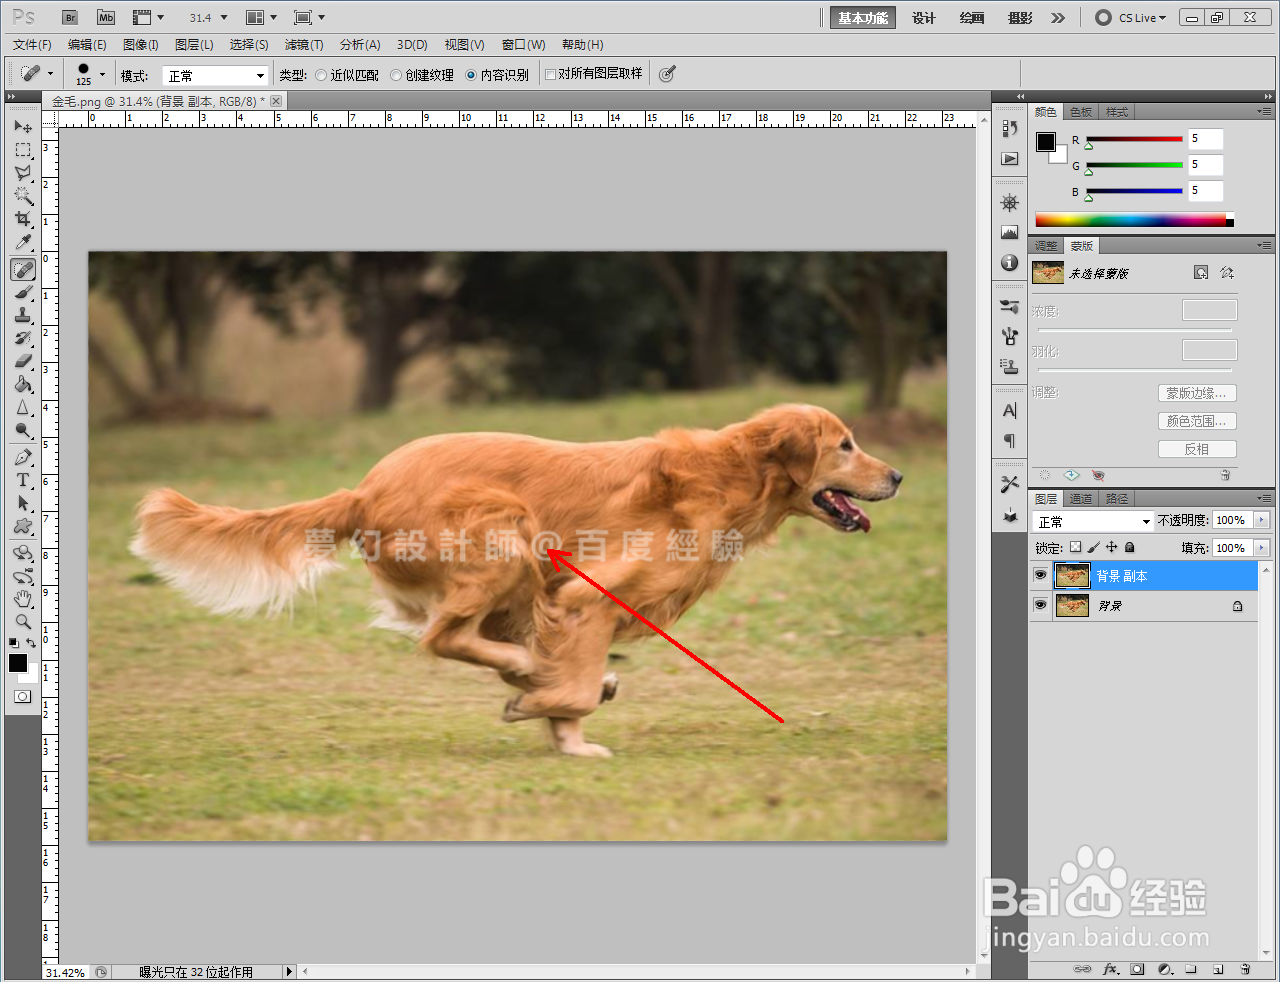The height and width of the screenshot is (982, 1280).
Task: Select the Magic Wand tool
Action: [23, 197]
